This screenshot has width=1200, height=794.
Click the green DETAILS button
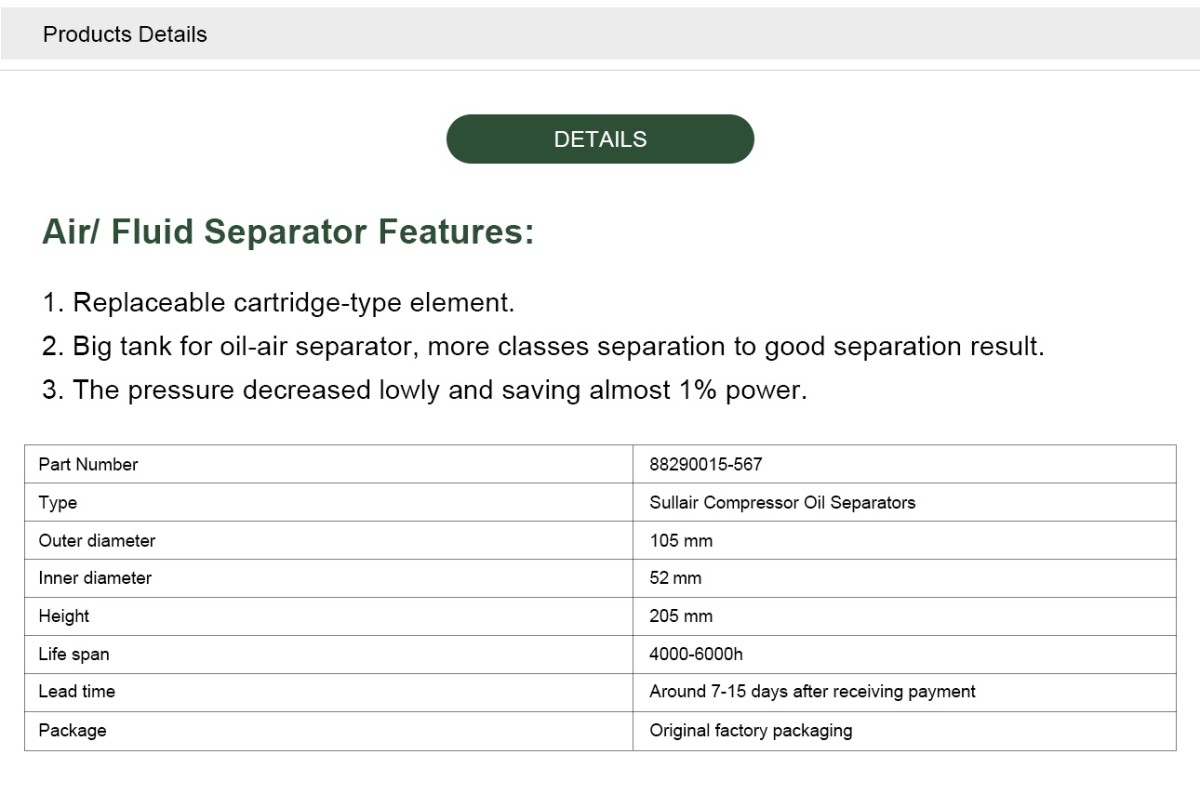(600, 139)
